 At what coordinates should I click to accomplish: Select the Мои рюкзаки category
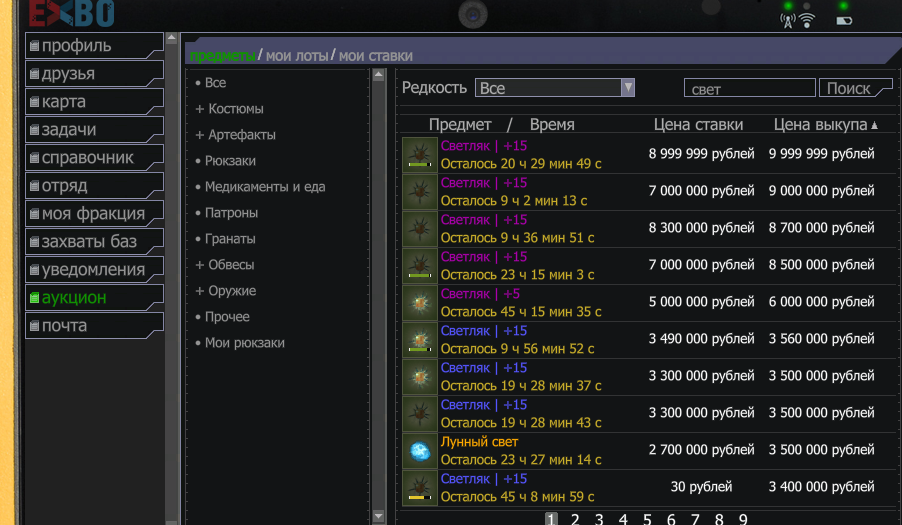(240, 342)
